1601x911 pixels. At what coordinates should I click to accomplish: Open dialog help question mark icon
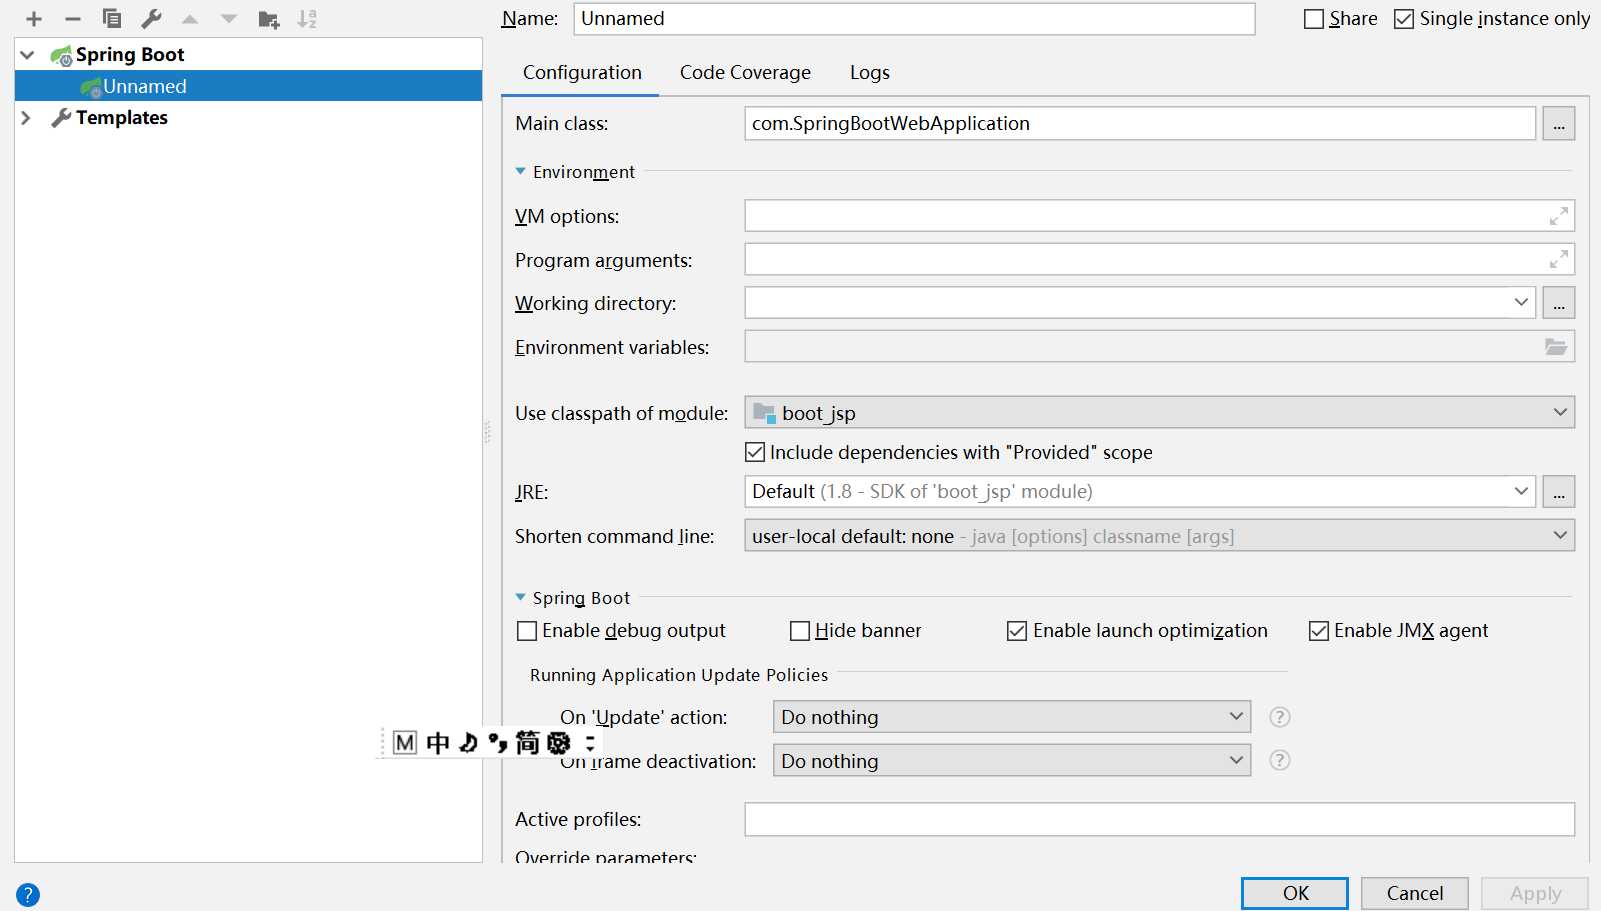(x=28, y=895)
